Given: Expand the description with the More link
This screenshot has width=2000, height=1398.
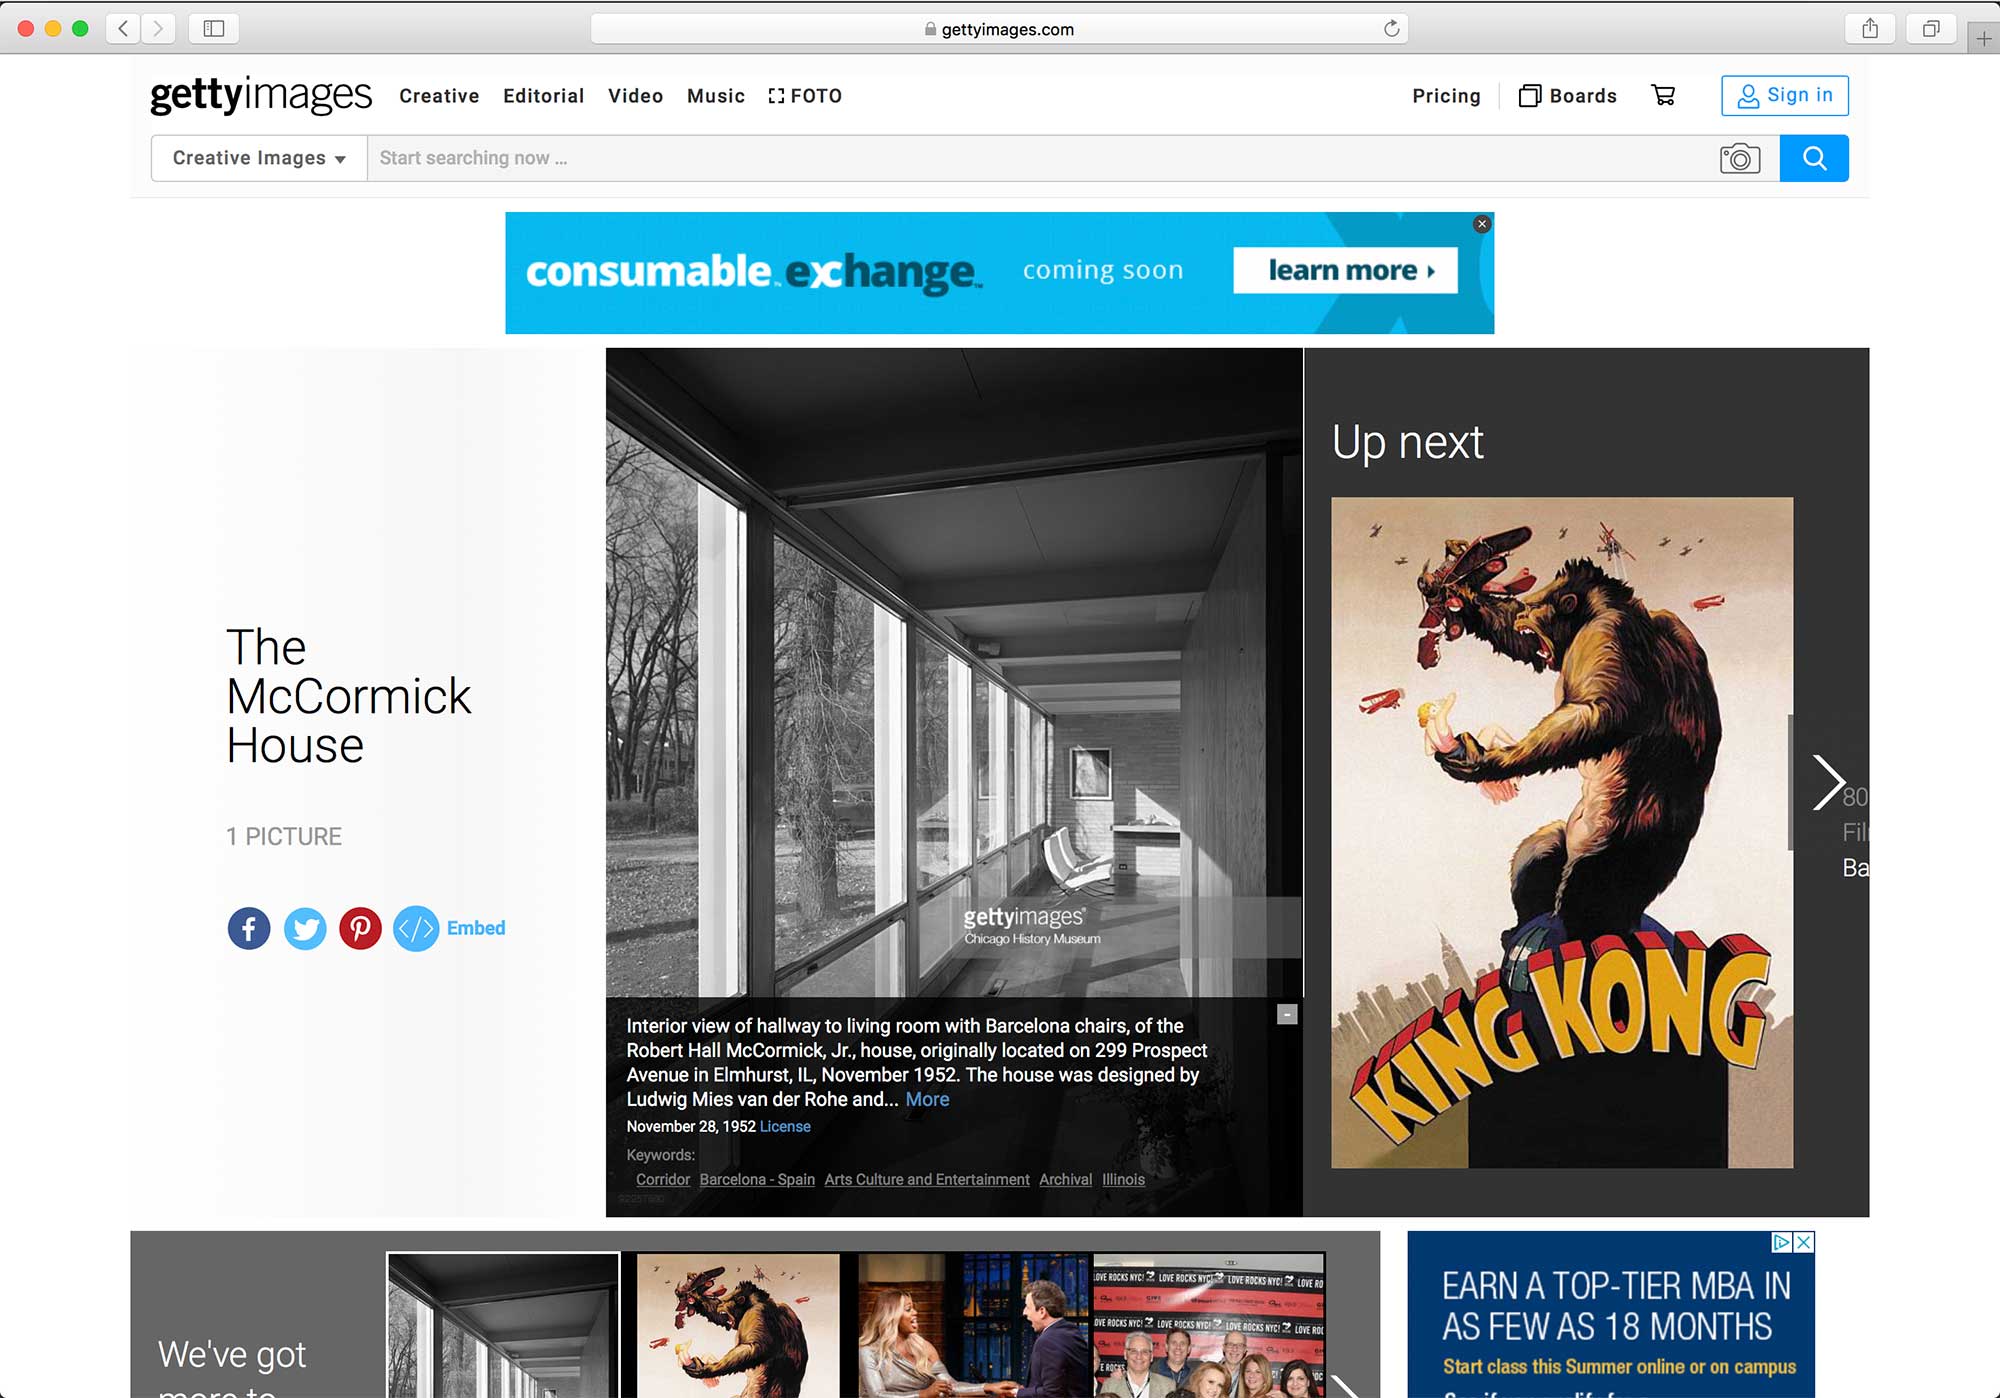Looking at the screenshot, I should pyautogui.click(x=926, y=1099).
